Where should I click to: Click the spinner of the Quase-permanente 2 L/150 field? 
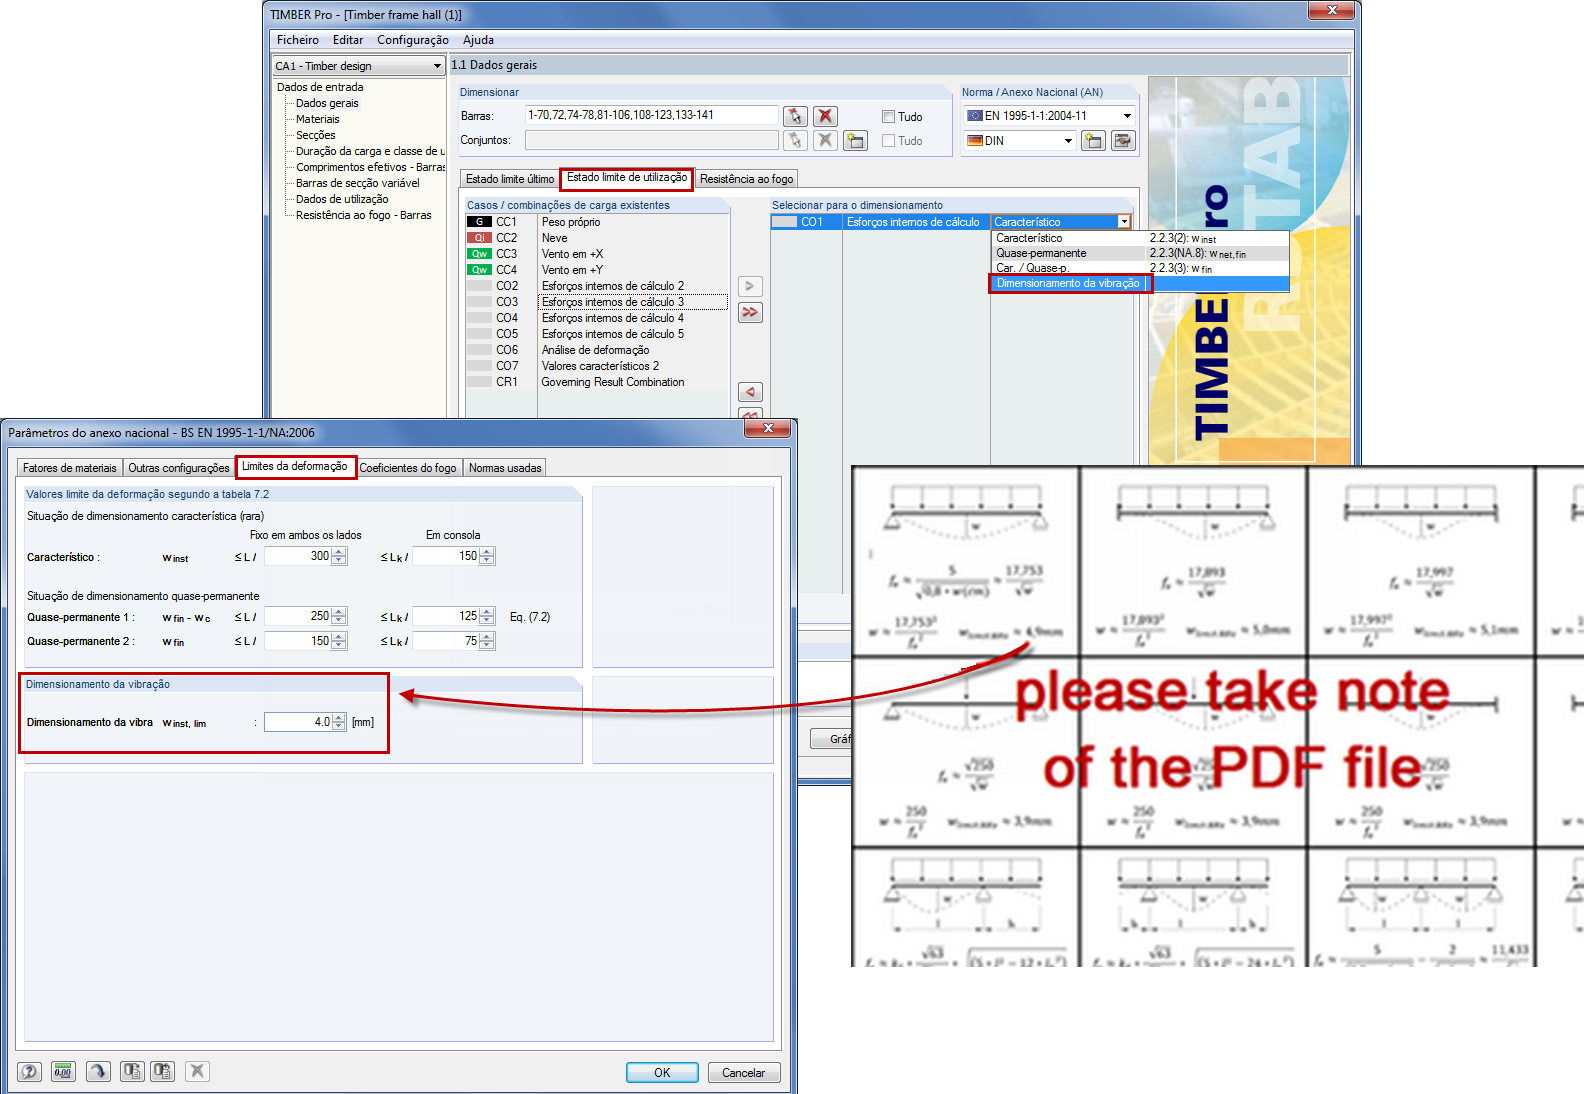point(339,641)
